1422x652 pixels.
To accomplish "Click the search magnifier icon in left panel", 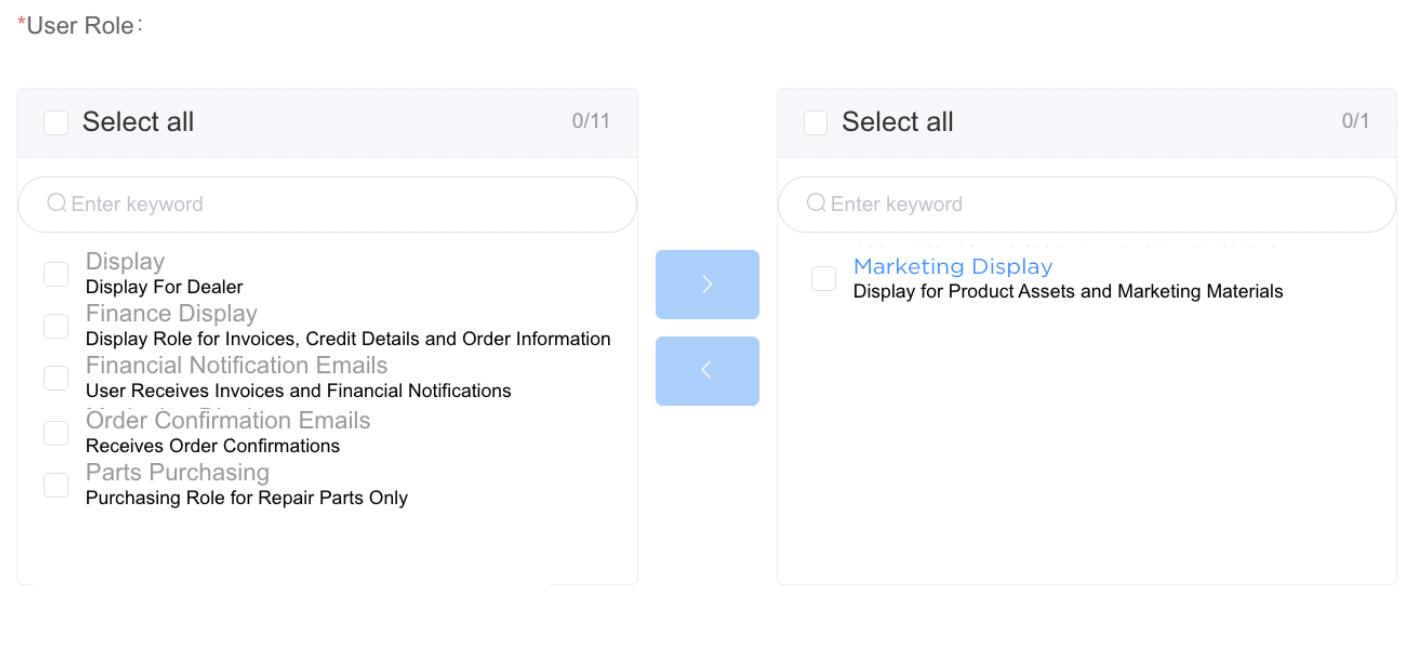I will tap(57, 203).
